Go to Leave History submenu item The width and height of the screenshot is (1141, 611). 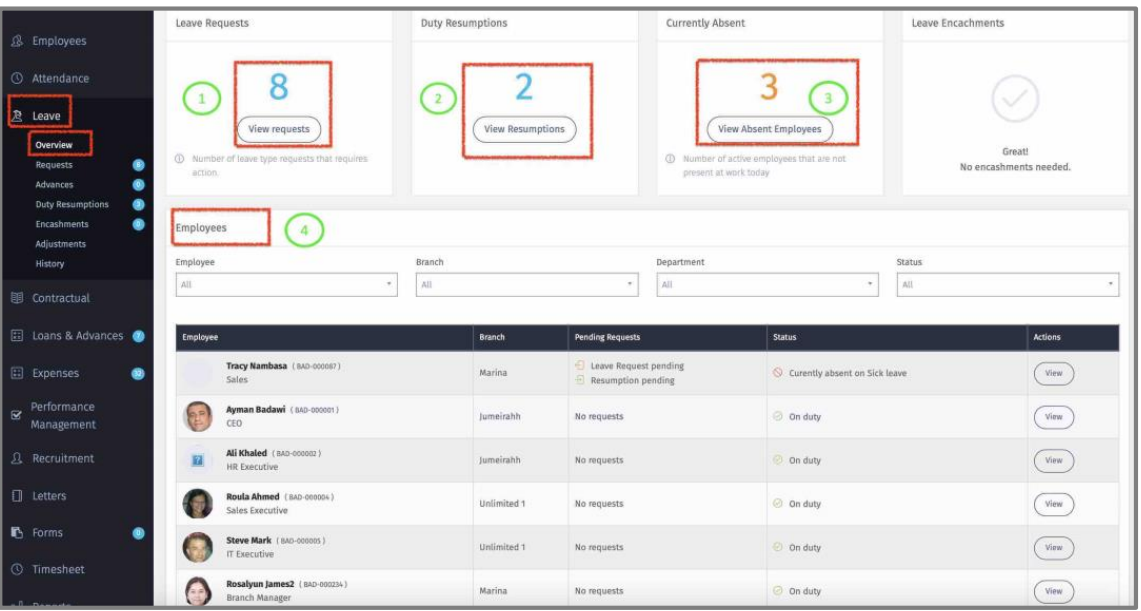tap(50, 264)
